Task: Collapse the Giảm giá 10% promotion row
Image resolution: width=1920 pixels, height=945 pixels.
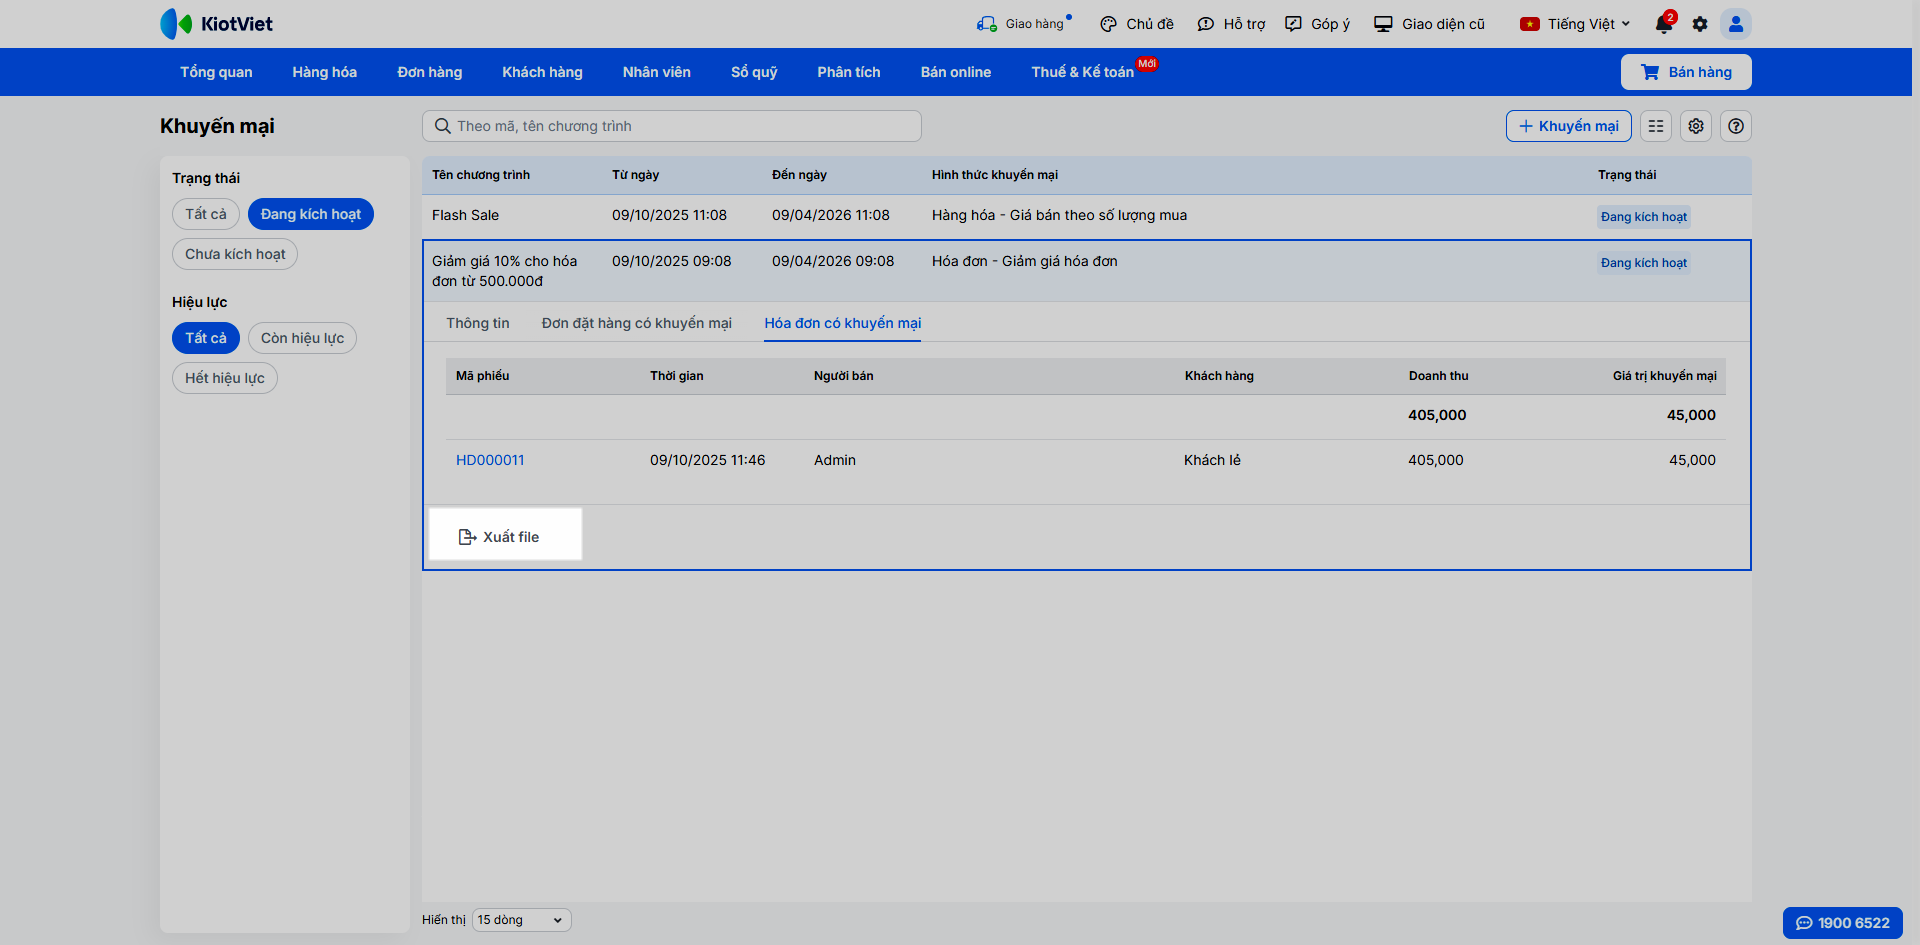Action: click(1087, 271)
